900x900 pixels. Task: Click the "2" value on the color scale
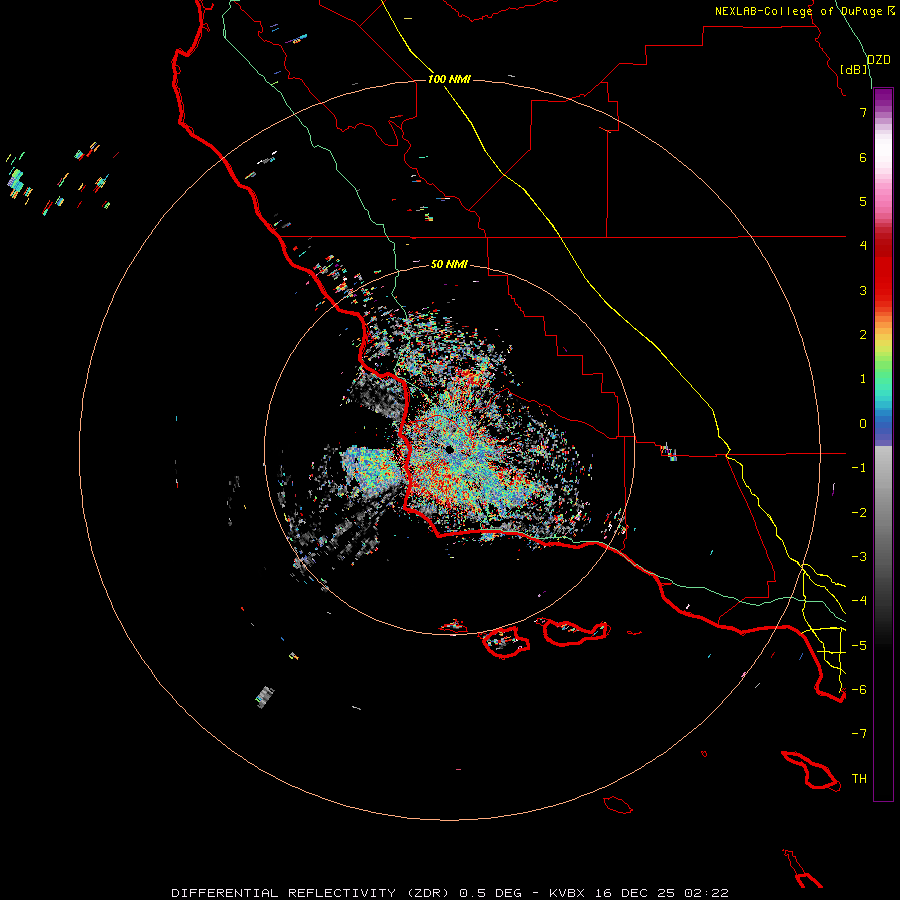click(863, 335)
